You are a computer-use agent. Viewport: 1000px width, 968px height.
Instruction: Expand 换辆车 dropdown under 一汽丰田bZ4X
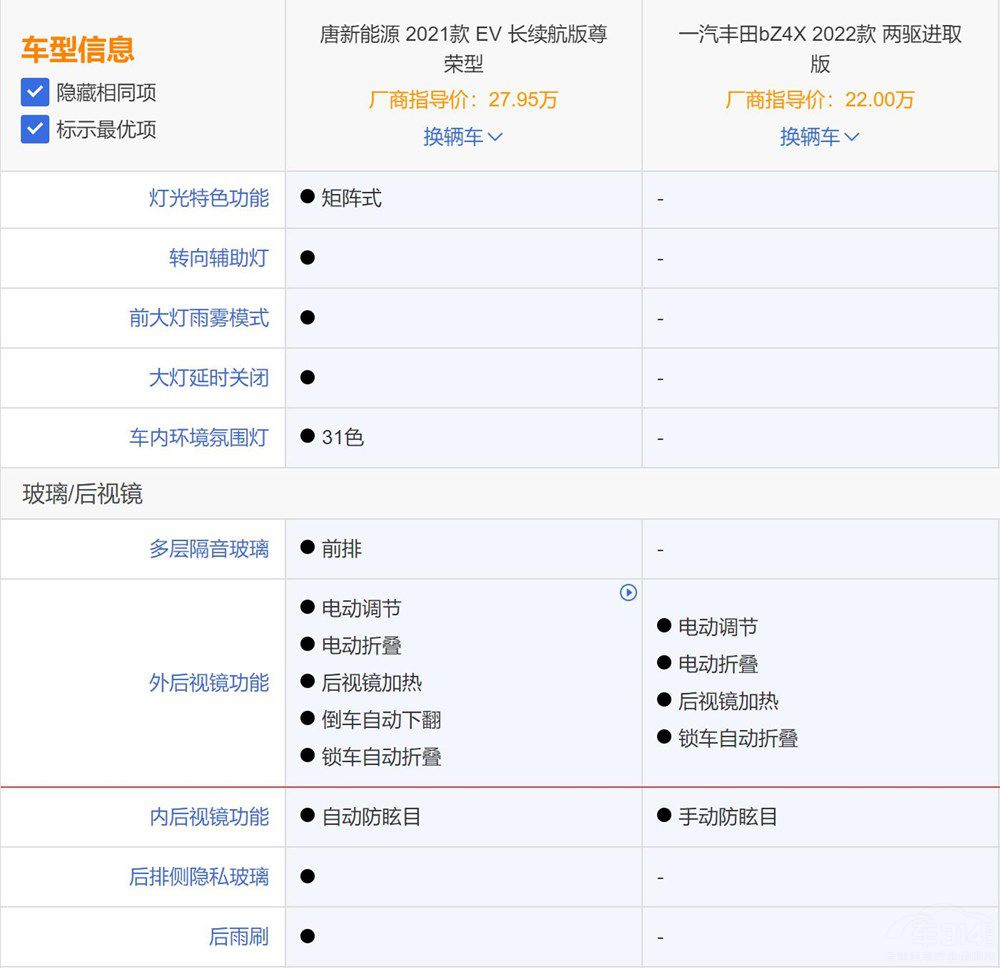820,136
